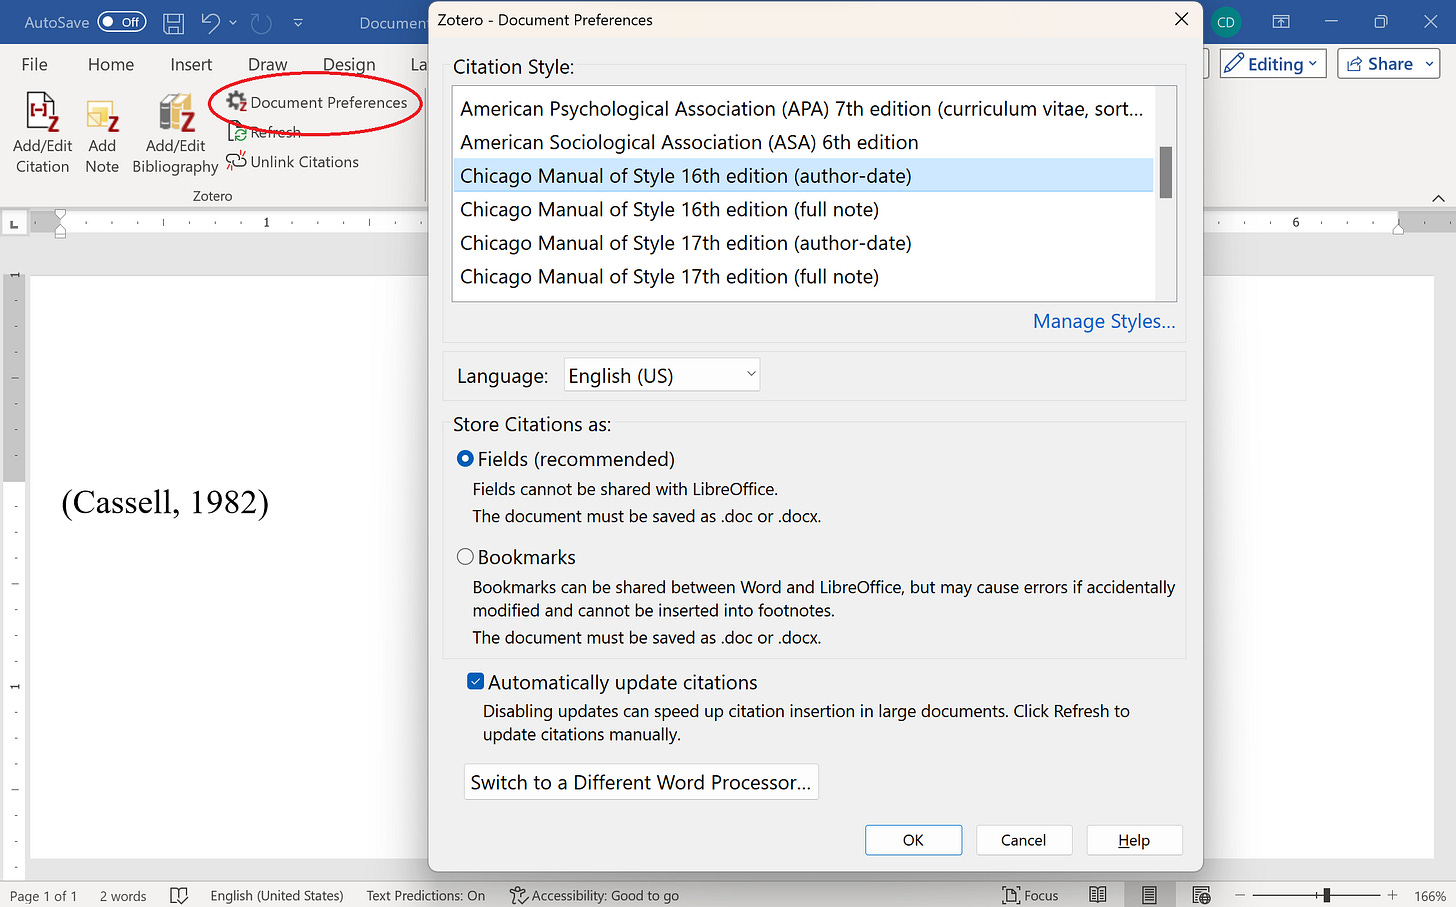Viewport: 1456px width, 907px height.
Task: Save the document with the floppy disk icon
Action: tap(173, 22)
